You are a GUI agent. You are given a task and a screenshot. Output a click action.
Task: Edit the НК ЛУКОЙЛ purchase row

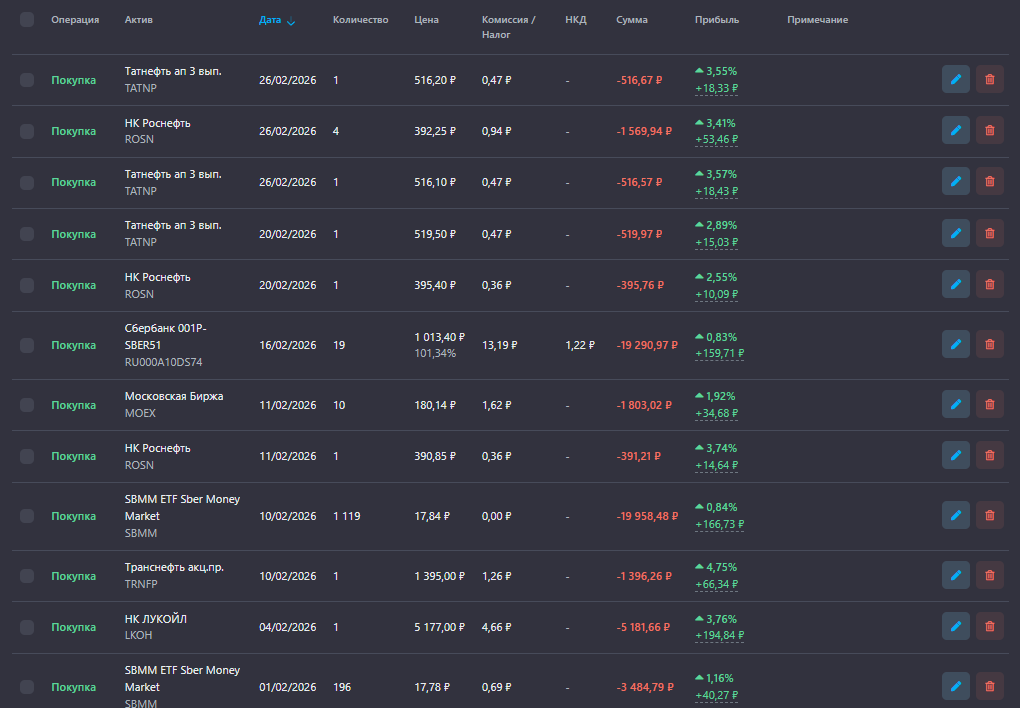[x=955, y=627]
